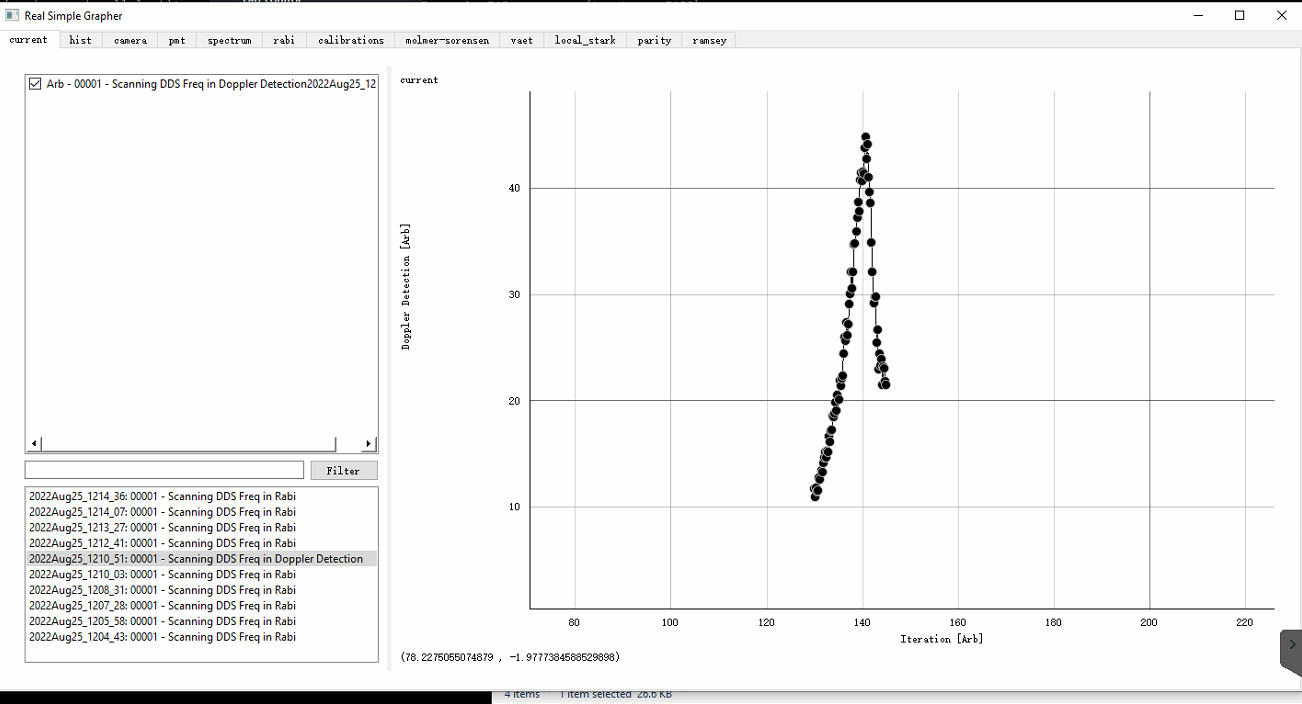Screen dimensions: 1302x704
Task: Switch to molmer-sorensen tab
Action: 447,40
